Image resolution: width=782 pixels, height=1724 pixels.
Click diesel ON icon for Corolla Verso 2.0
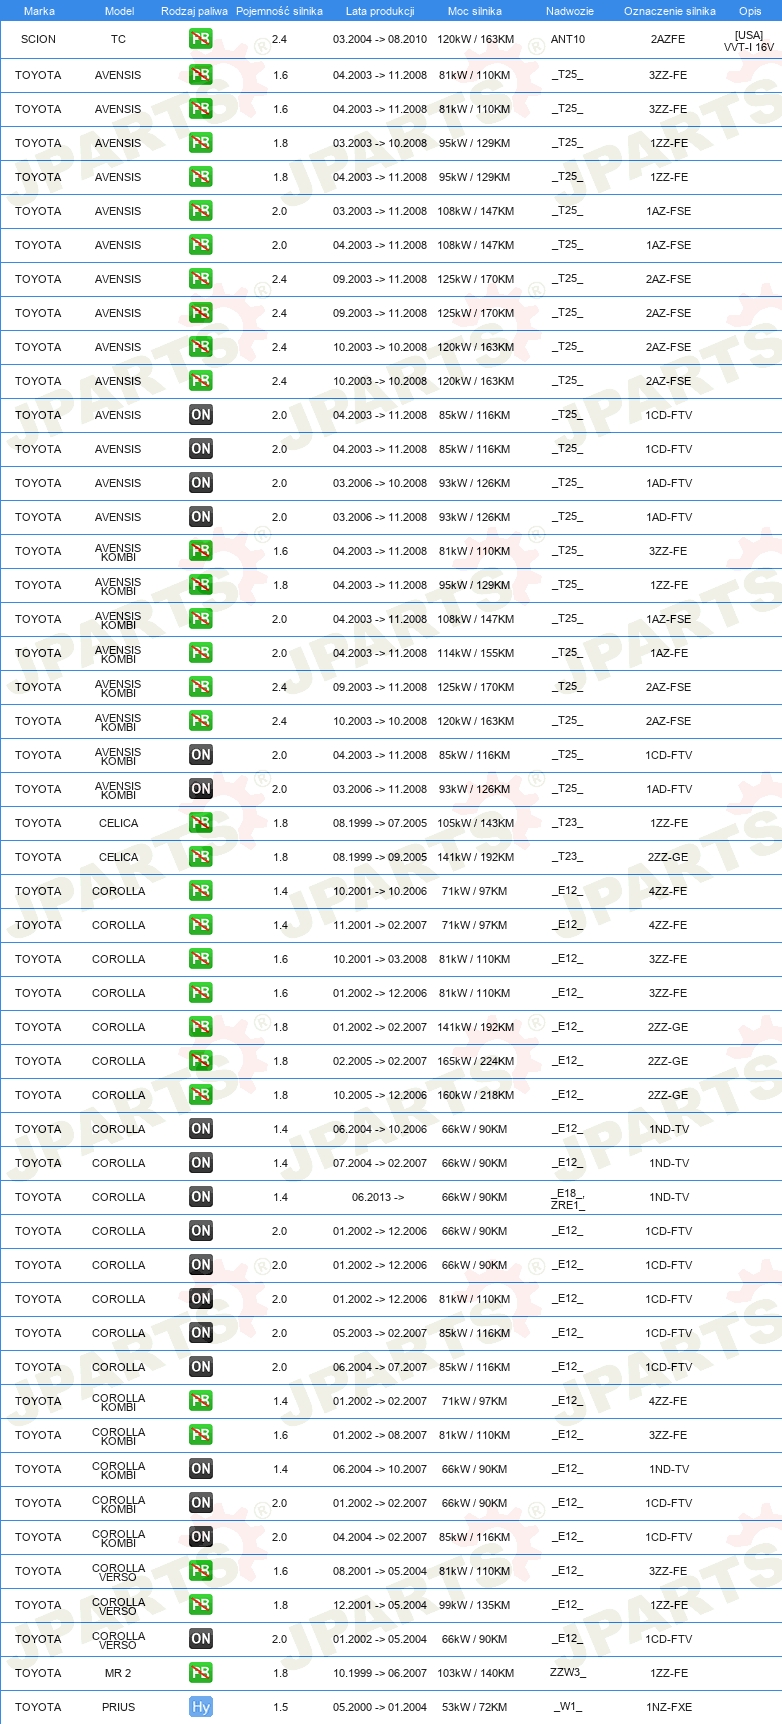(201, 1639)
